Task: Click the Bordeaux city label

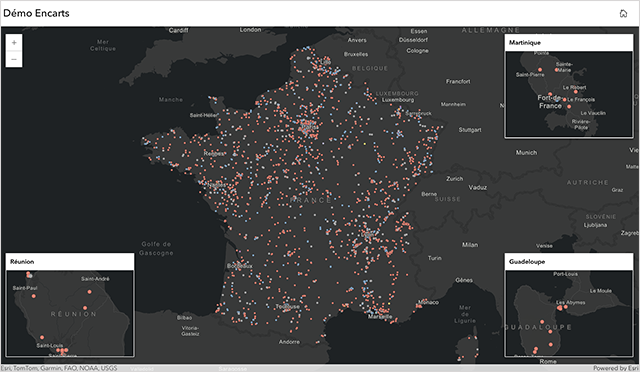Action: (240, 266)
